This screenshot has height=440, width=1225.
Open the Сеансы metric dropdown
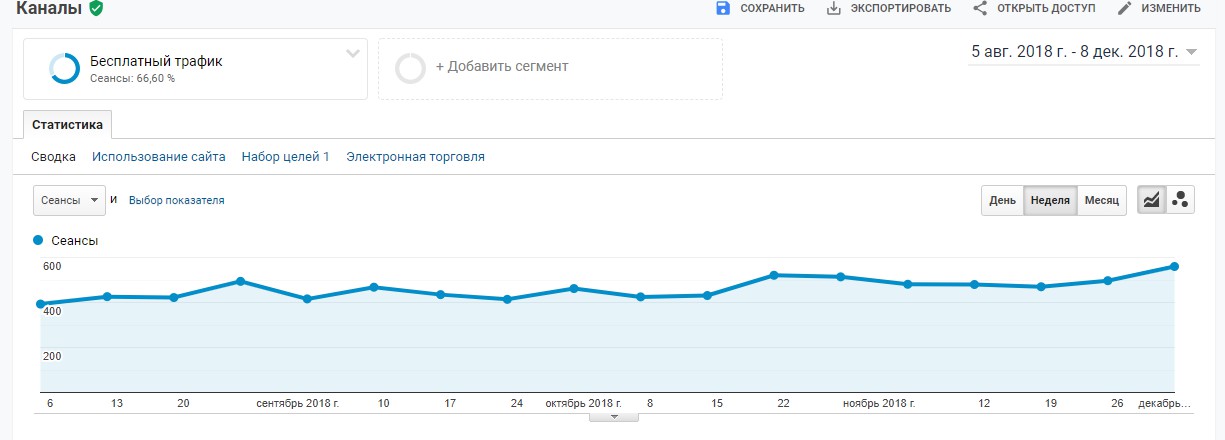pyautogui.click(x=69, y=200)
